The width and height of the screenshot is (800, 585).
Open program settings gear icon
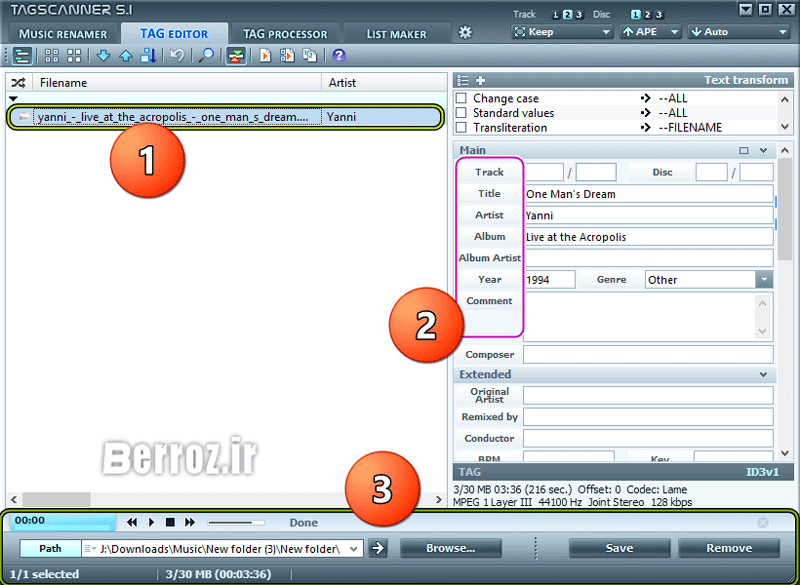[x=465, y=32]
